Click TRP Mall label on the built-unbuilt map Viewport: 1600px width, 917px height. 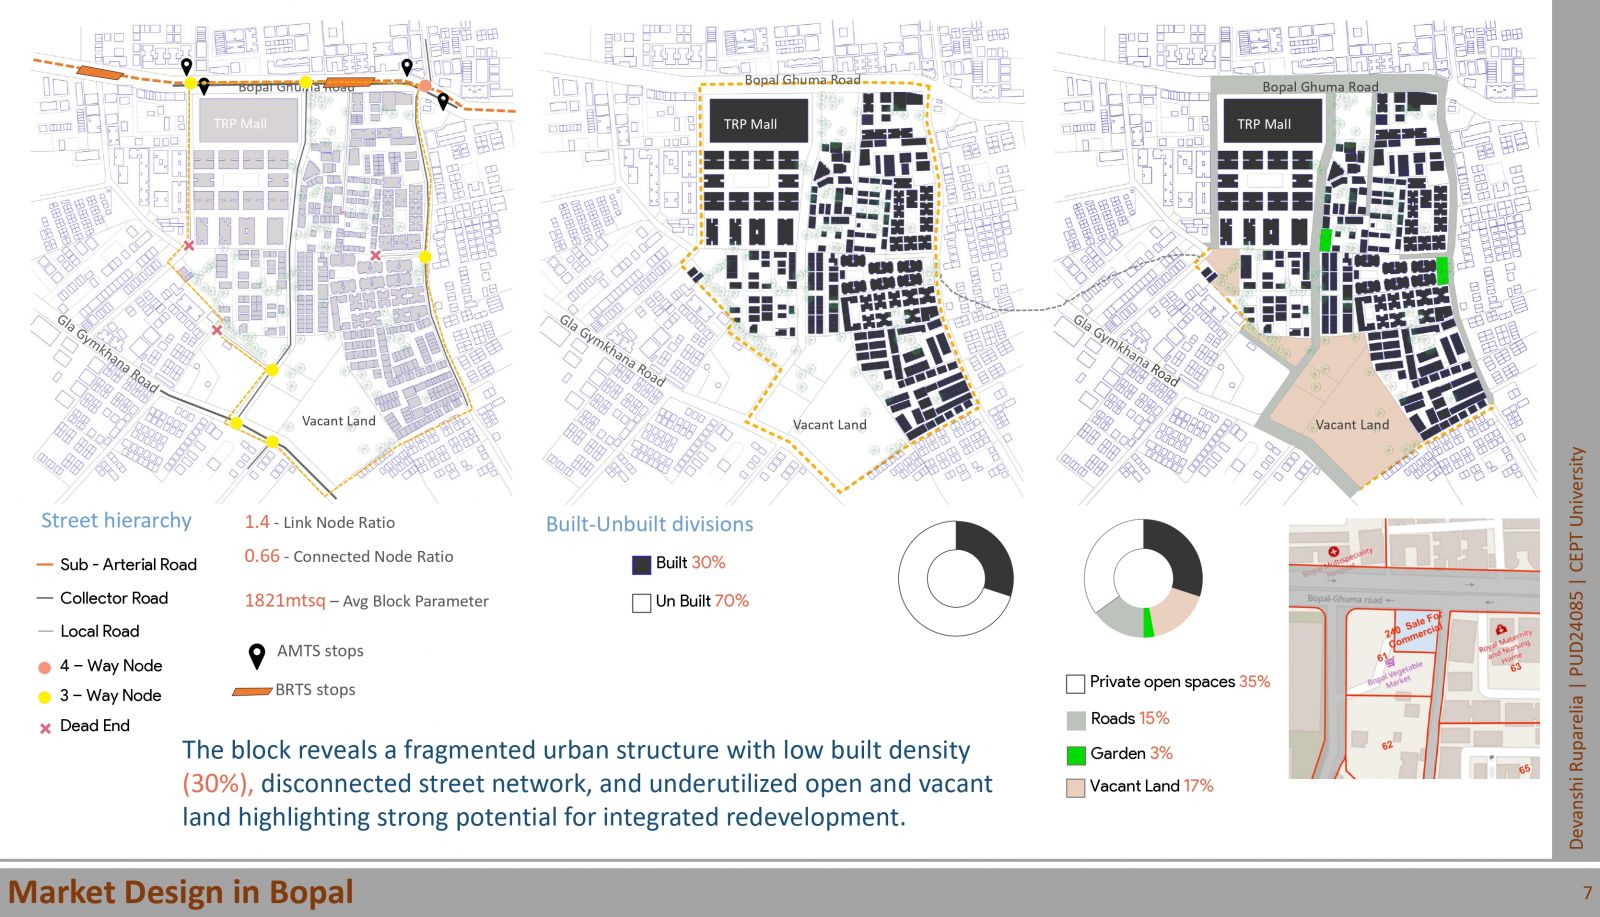point(750,124)
